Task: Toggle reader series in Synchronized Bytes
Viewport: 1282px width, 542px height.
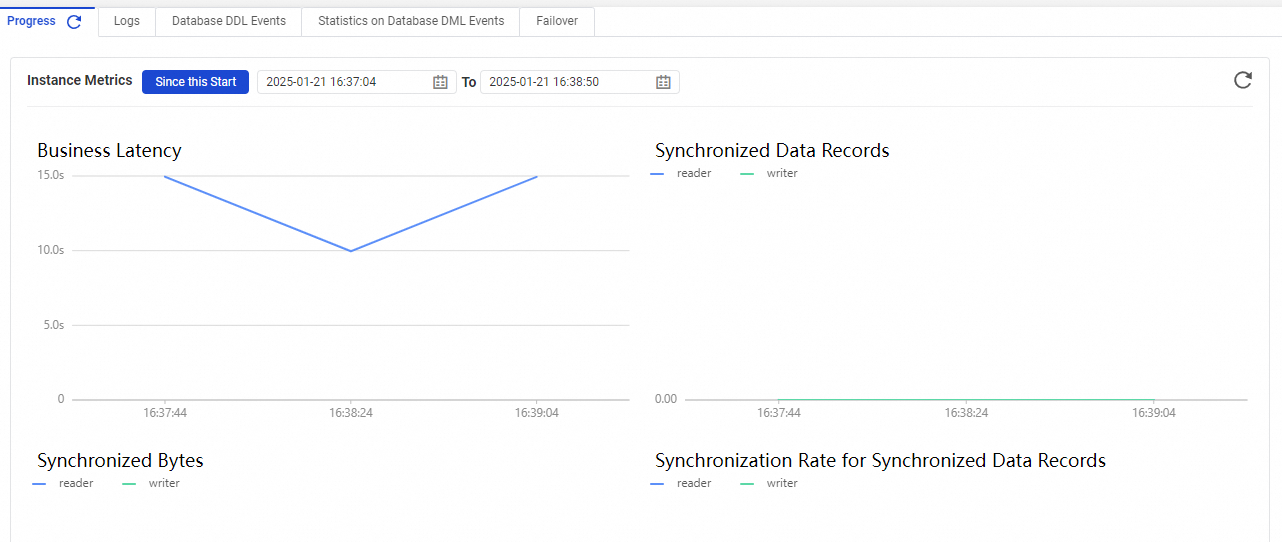Action: point(65,483)
